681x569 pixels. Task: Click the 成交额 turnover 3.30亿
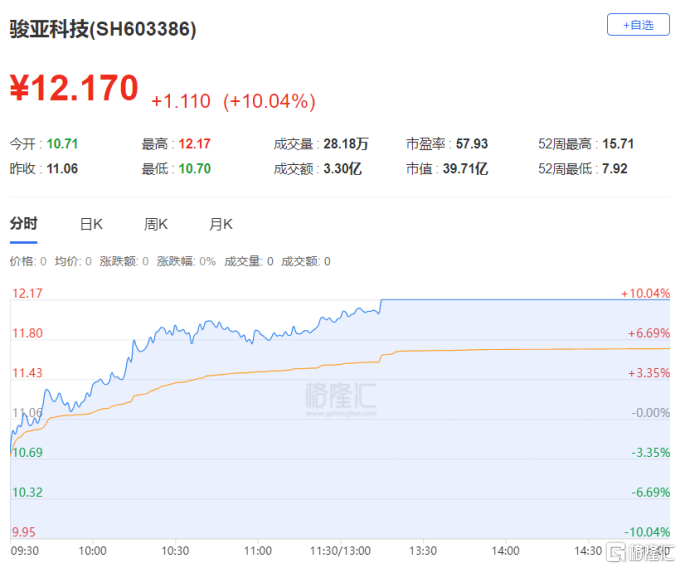342,169
